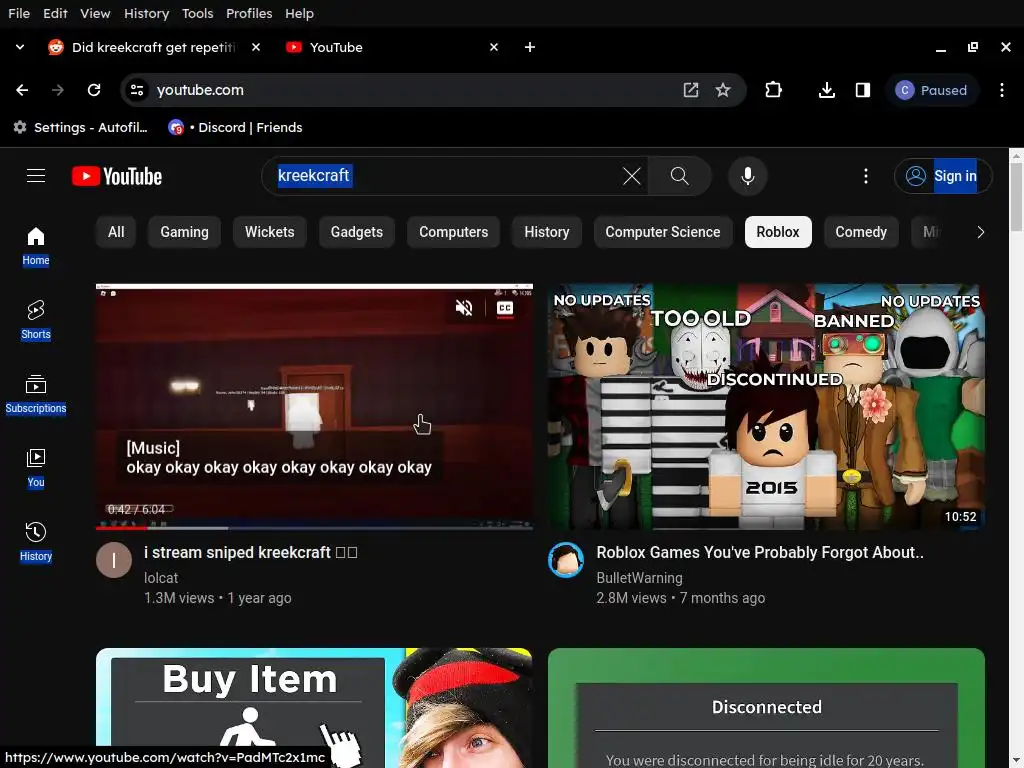1024x768 pixels.
Task: Open YouTube settings three-dot menu
Action: coord(866,176)
